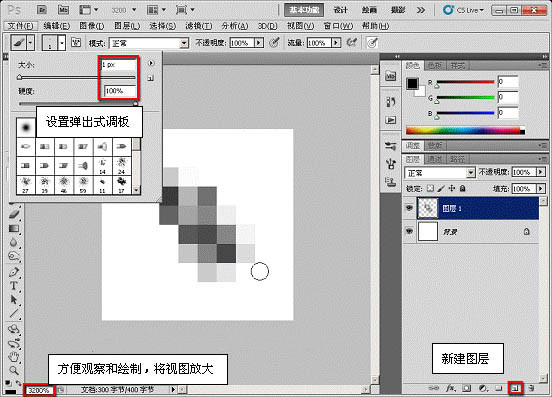The width and height of the screenshot is (552, 397).
Task: Select the 绘画 workspace
Action: (x=369, y=10)
